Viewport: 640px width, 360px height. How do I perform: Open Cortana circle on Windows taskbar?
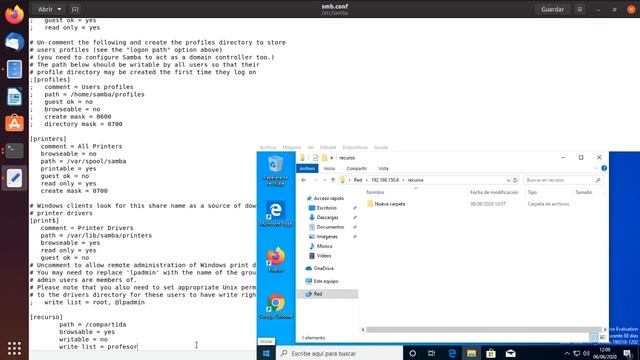[412, 353]
